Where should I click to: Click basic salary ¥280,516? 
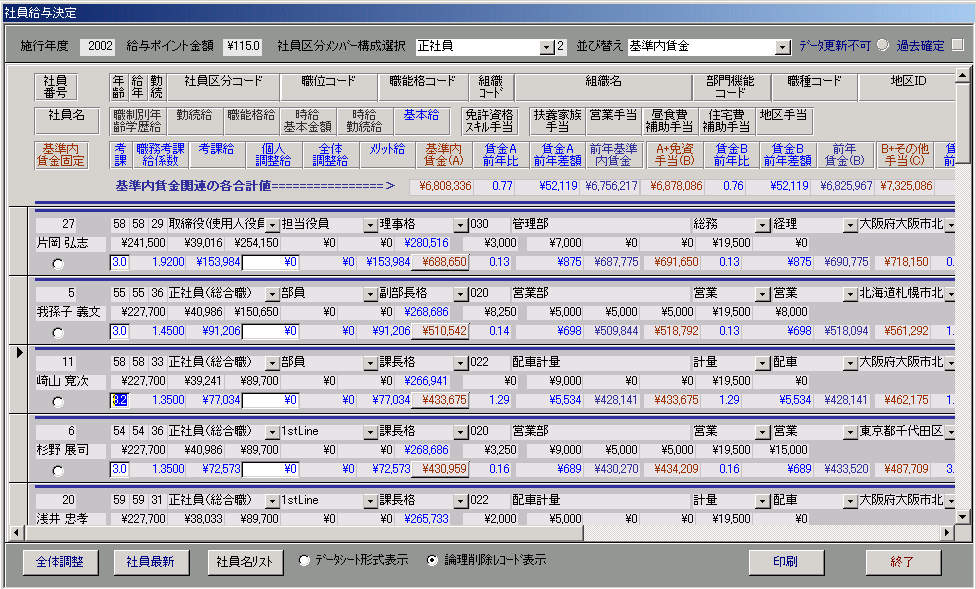point(426,243)
